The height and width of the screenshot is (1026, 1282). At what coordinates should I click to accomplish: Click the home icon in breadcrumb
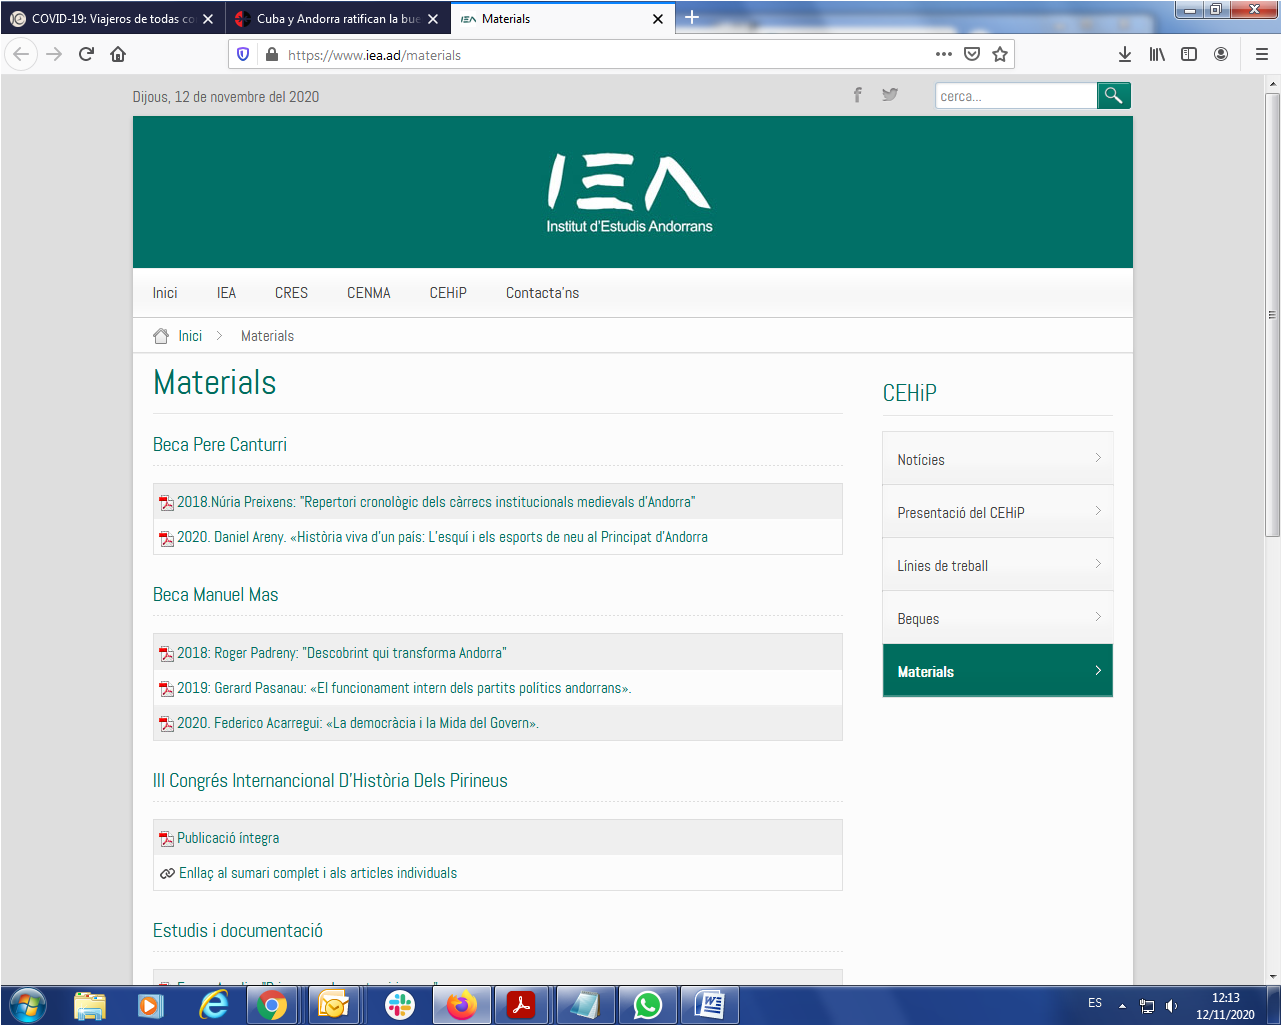[161, 336]
